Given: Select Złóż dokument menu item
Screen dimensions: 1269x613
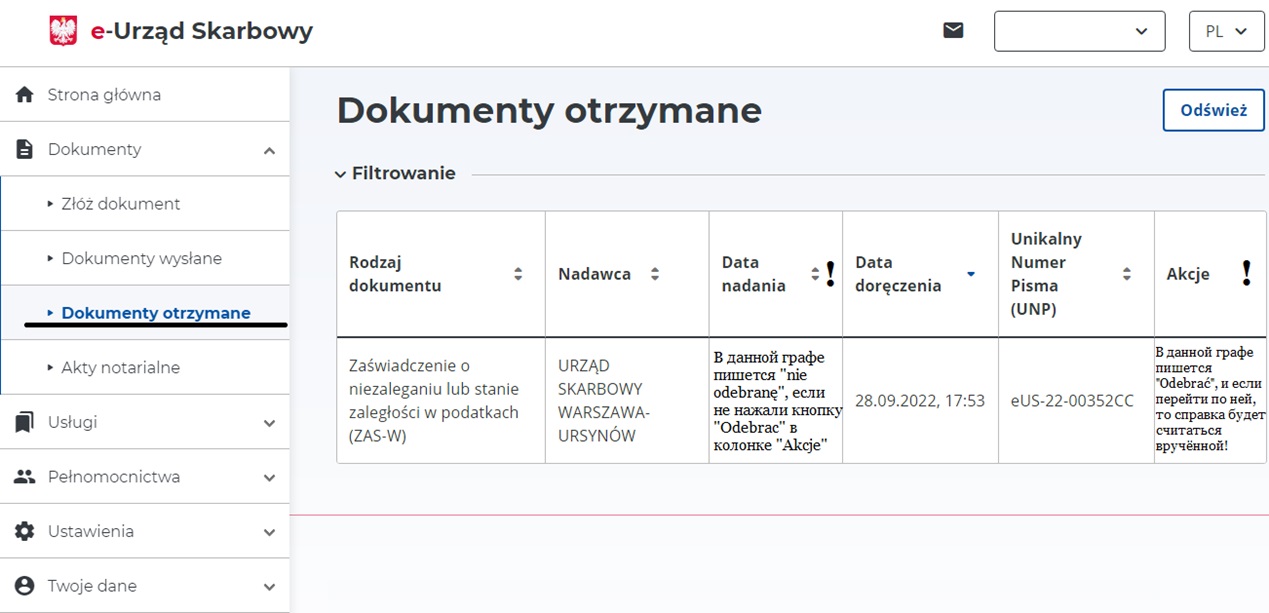Looking at the screenshot, I should pyautogui.click(x=120, y=204).
